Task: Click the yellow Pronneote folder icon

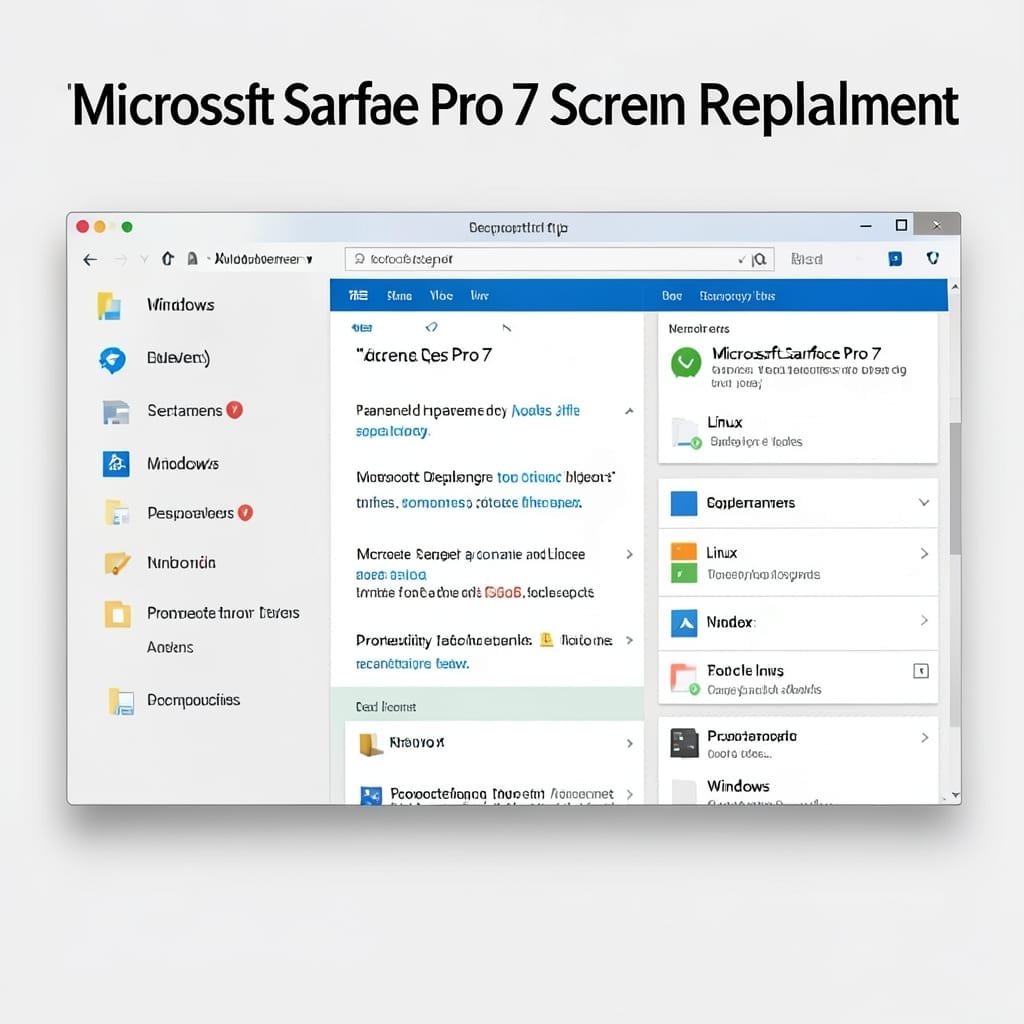Action: [x=118, y=614]
